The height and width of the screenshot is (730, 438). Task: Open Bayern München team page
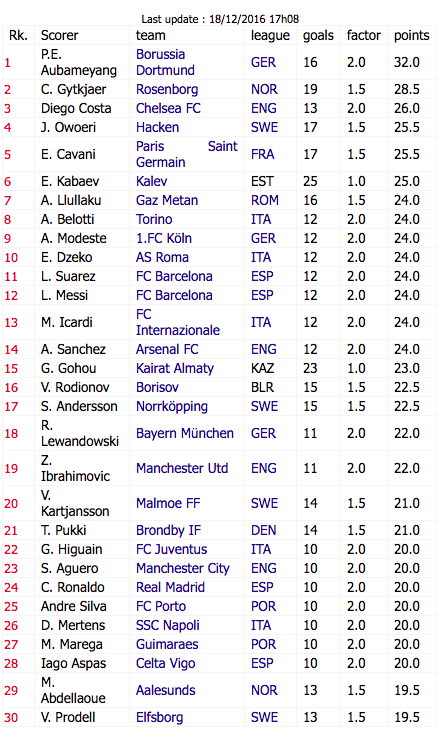coord(185,433)
